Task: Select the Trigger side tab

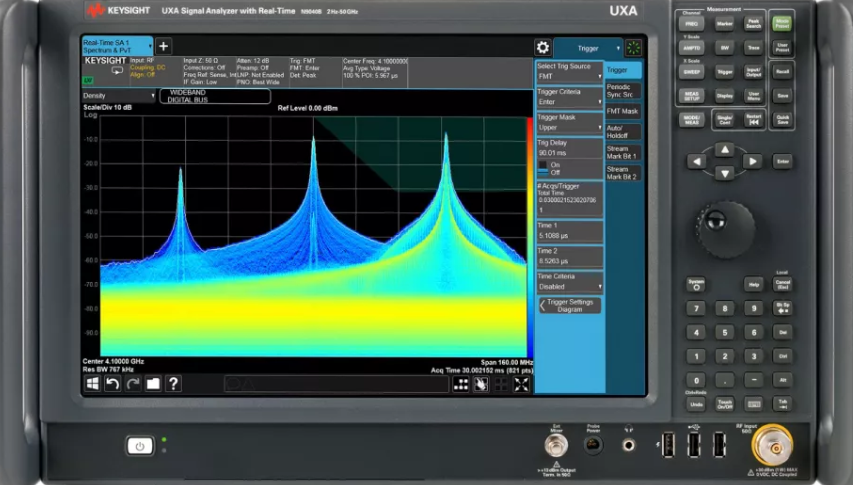Action: tap(623, 70)
